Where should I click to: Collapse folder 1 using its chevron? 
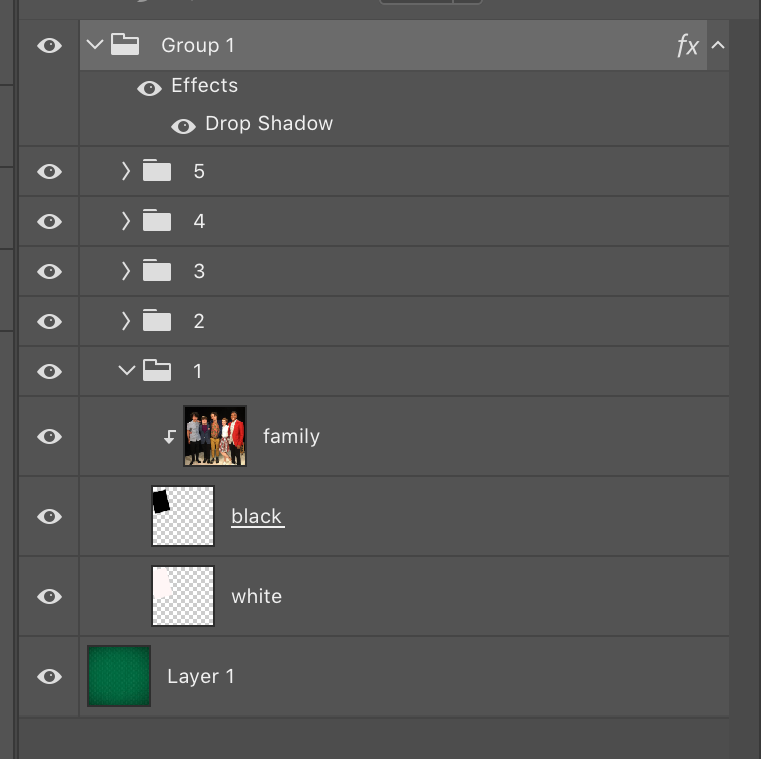[x=126, y=371]
